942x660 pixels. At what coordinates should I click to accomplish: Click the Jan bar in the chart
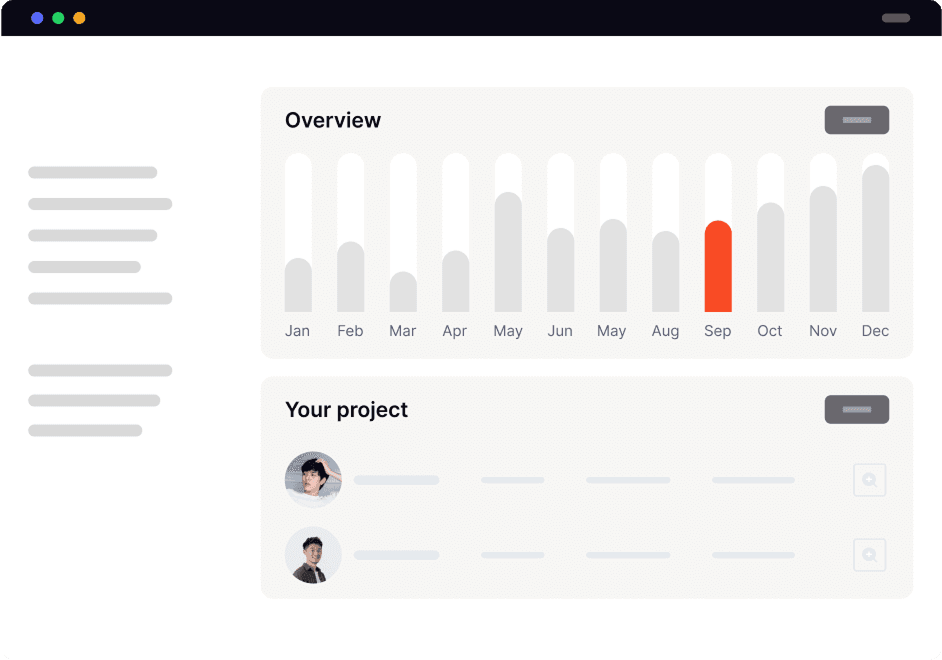pyautogui.click(x=298, y=285)
